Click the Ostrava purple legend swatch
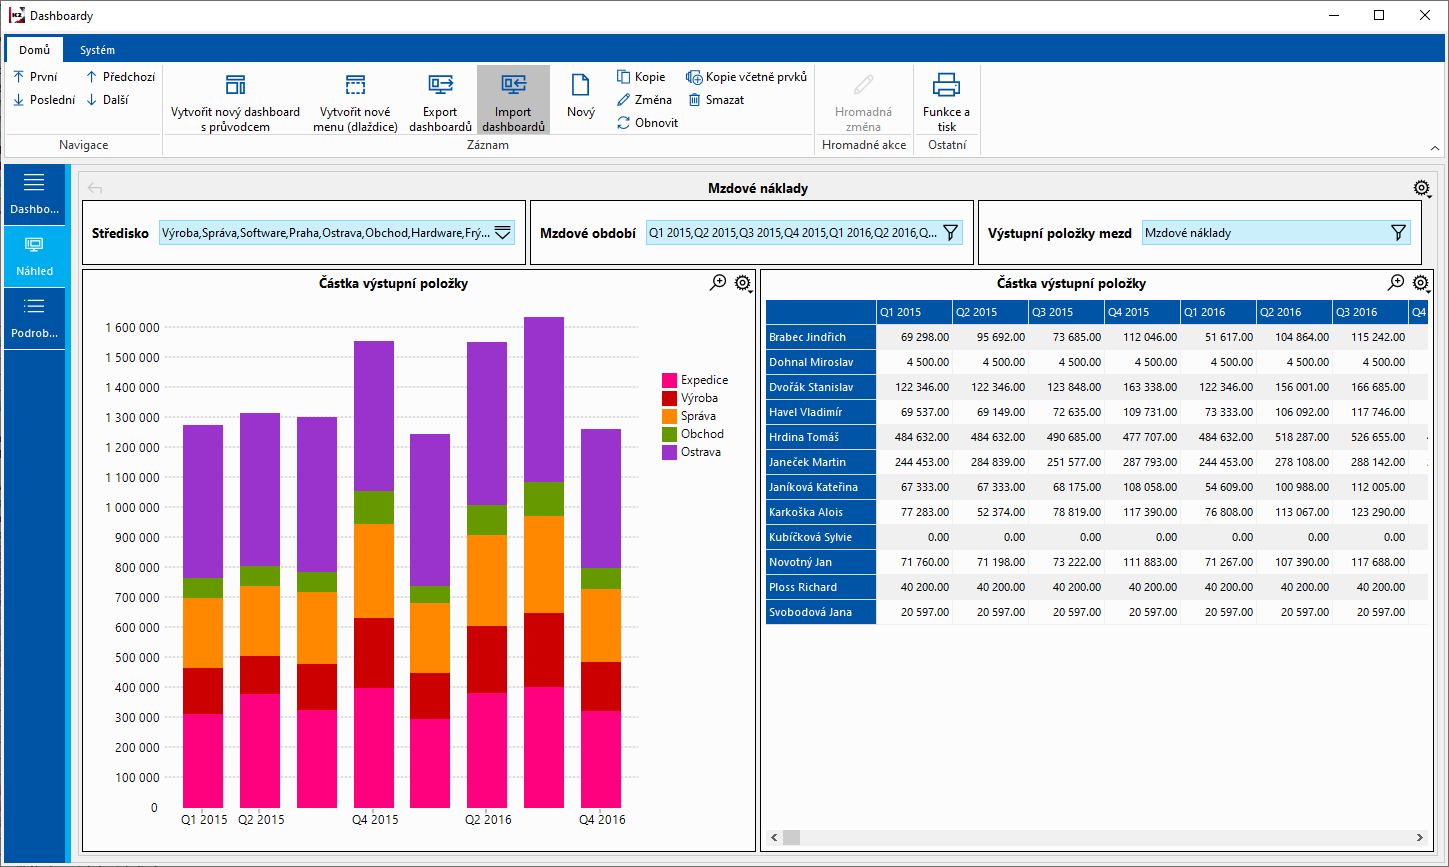 [669, 452]
